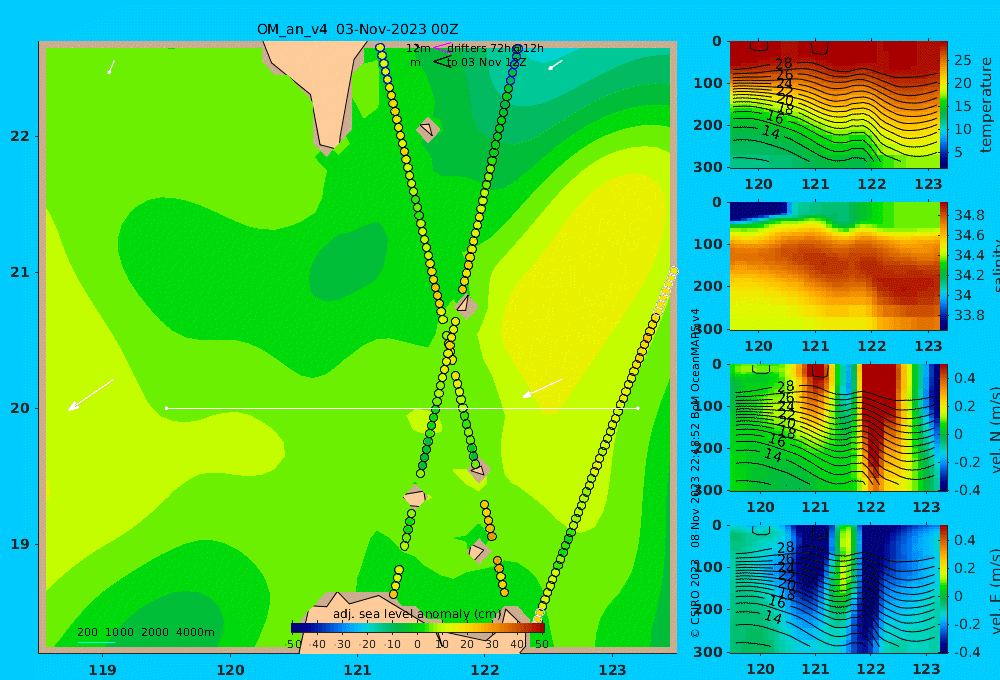Click the east endpoint of white transect line

click(638, 408)
